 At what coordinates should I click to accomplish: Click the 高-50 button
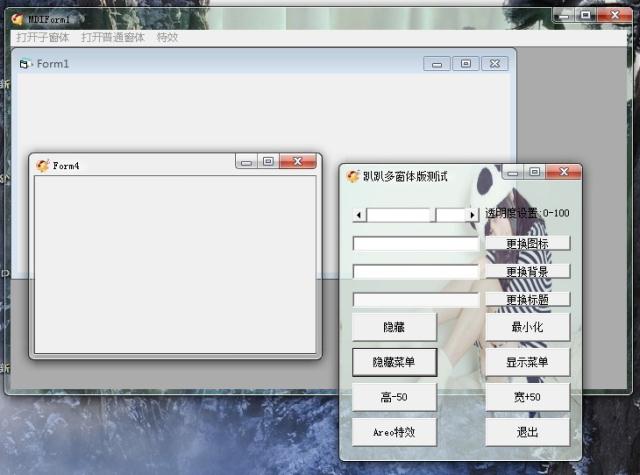click(x=394, y=397)
